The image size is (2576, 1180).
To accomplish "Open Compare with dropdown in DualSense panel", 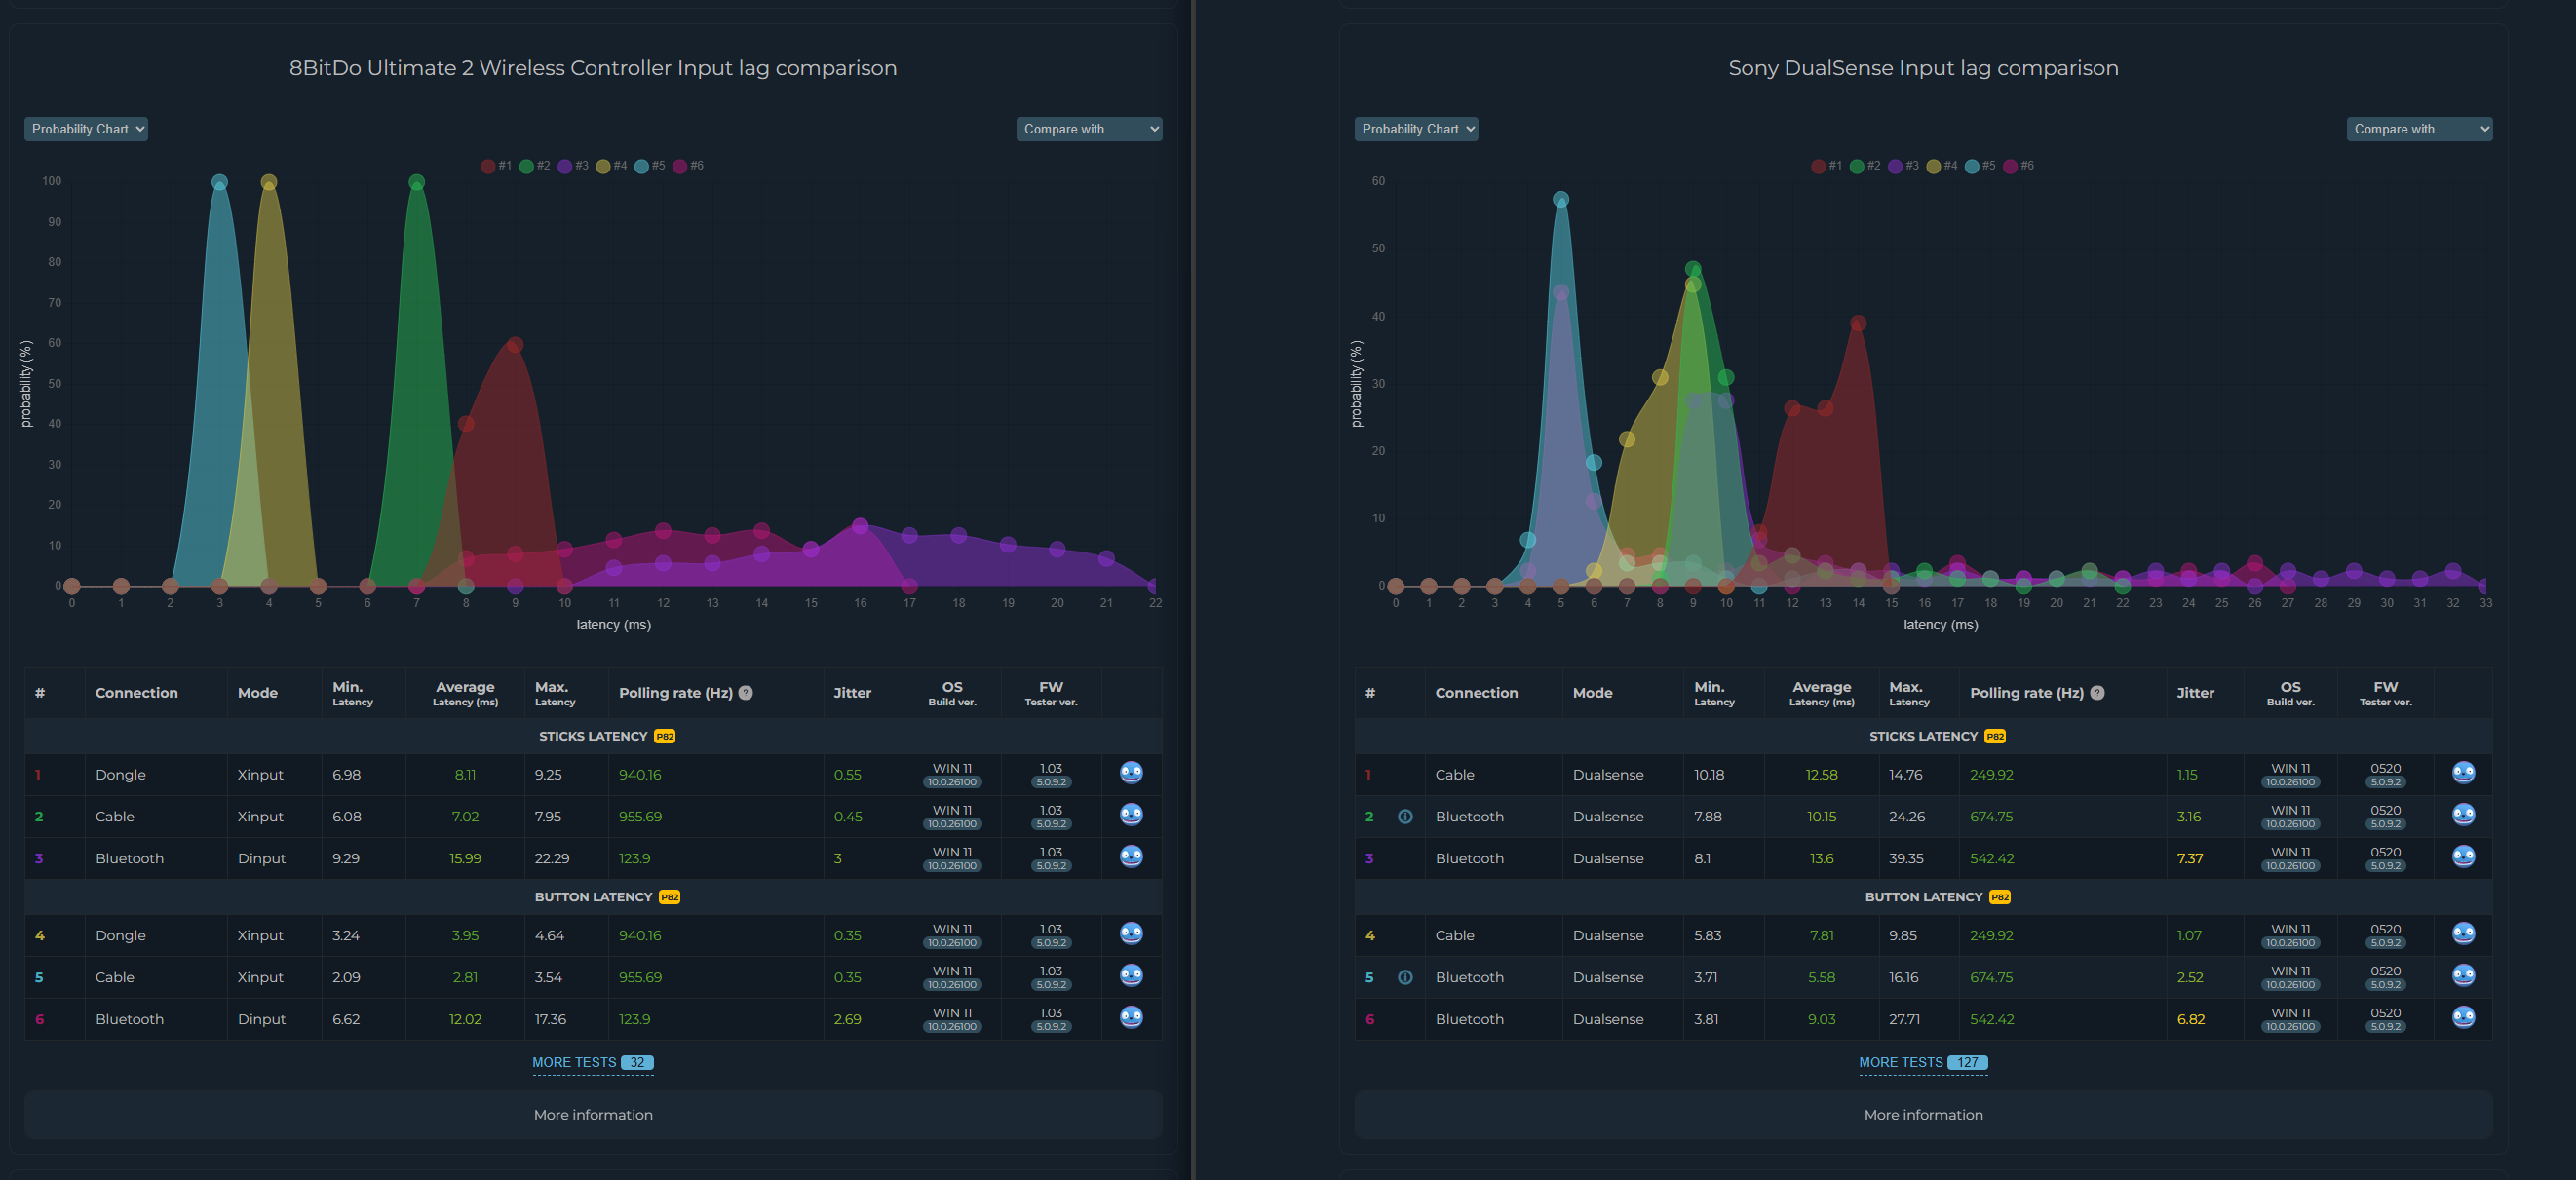I will click(2419, 129).
